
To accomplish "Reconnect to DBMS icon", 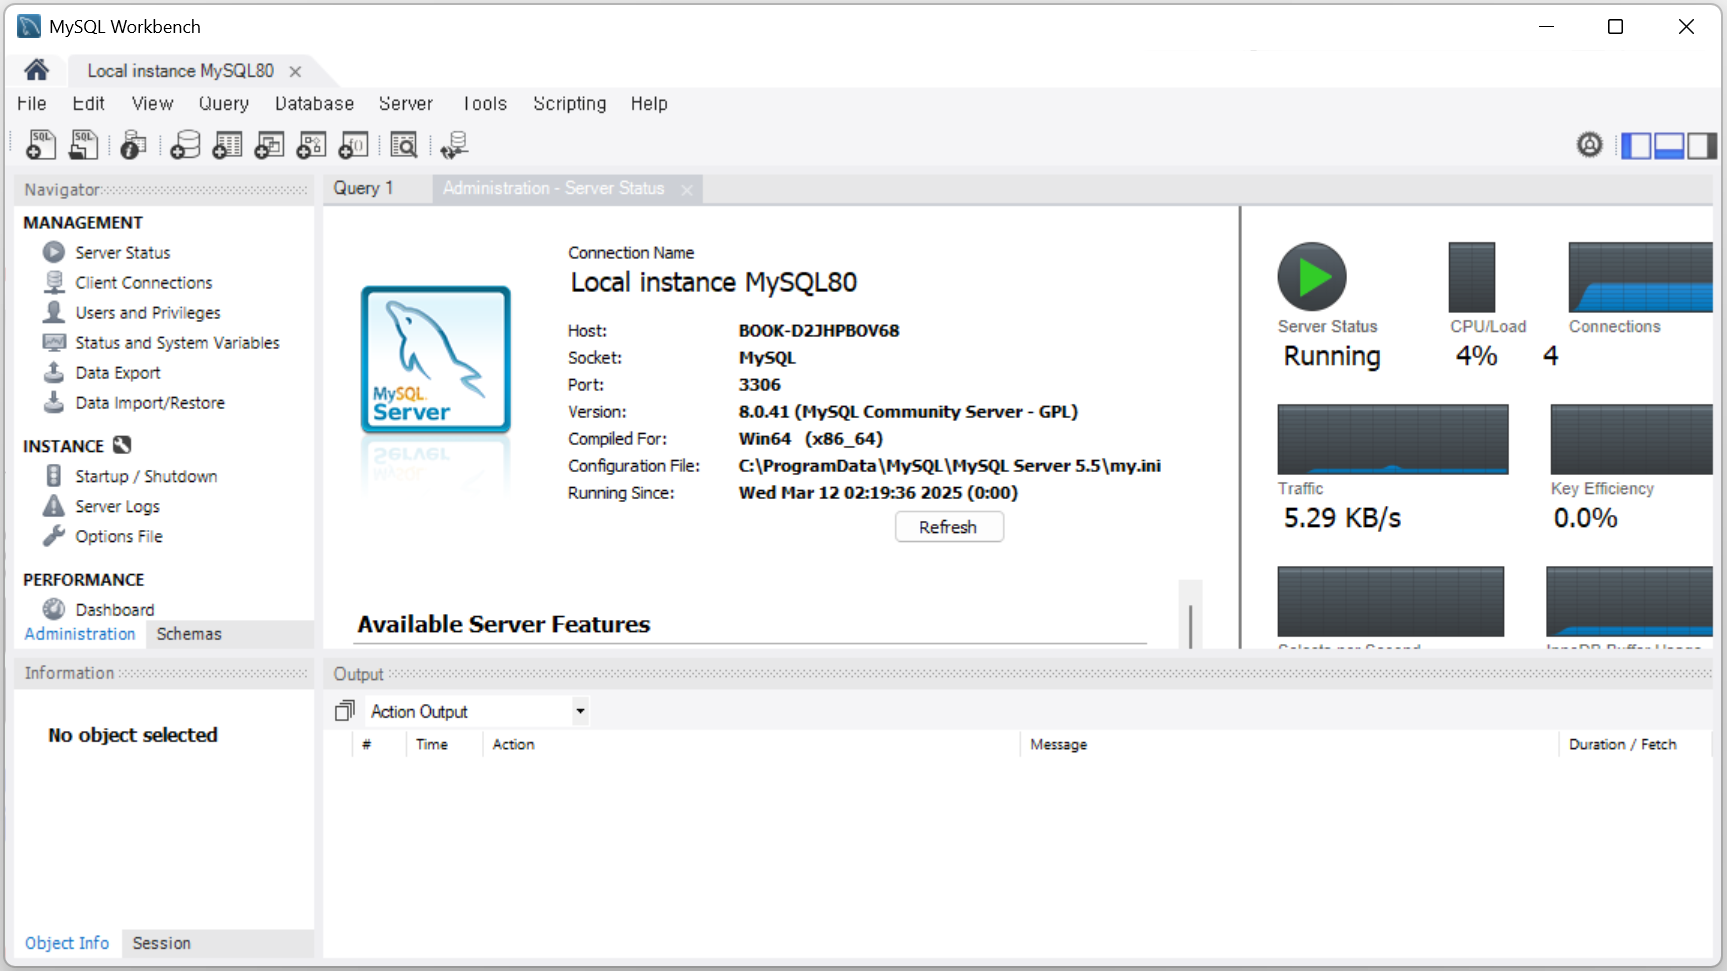I will 454,145.
